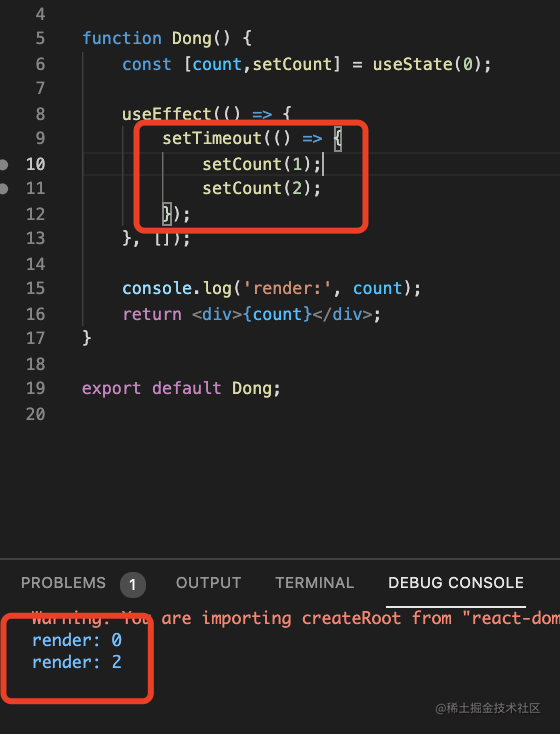Click line number 15 in the gutter
Image resolution: width=560 pixels, height=734 pixels.
[x=36, y=288]
